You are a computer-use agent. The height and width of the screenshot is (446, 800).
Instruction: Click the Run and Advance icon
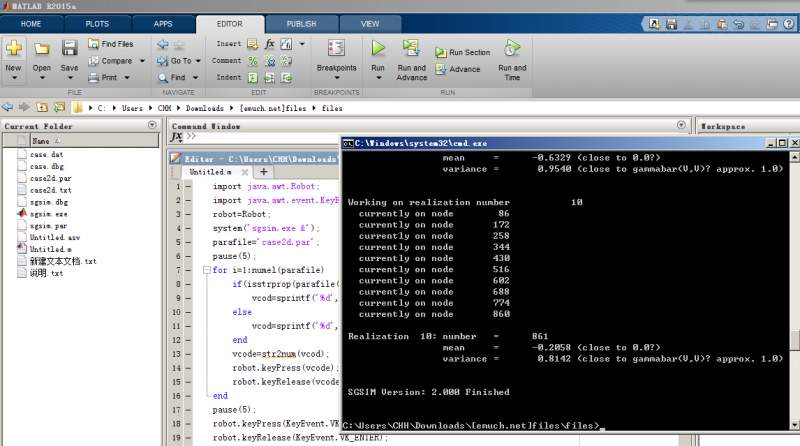pos(411,49)
